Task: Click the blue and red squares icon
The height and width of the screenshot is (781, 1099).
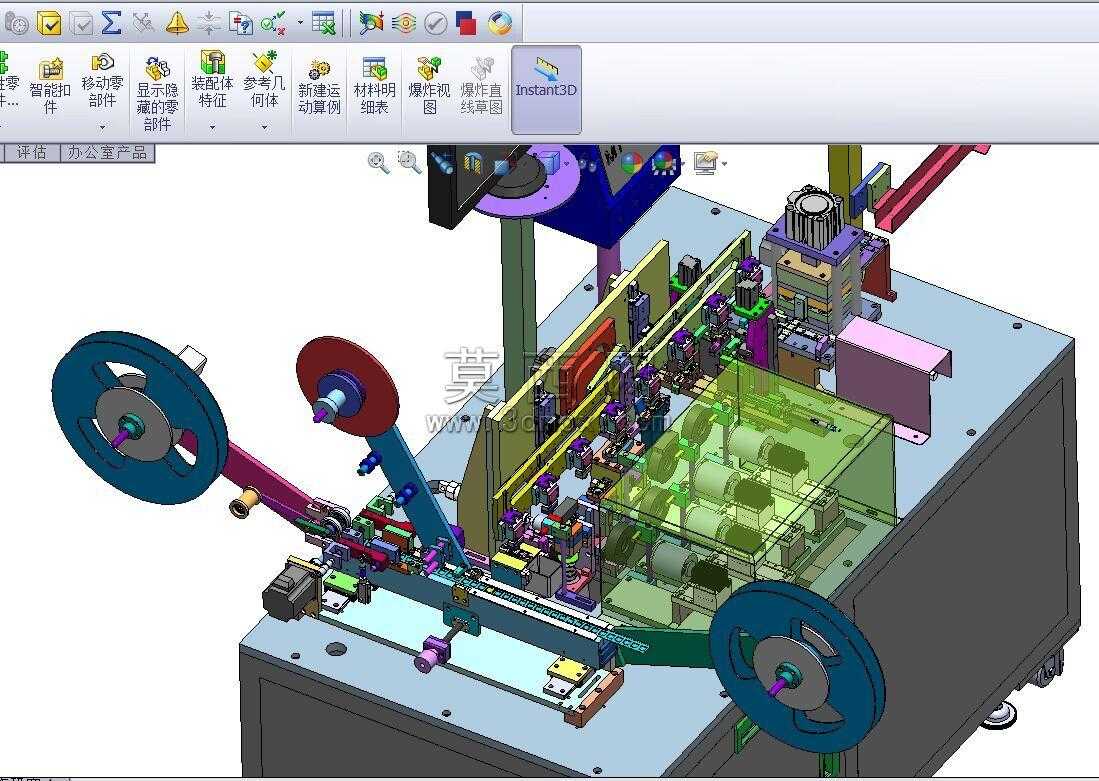Action: 466,24
